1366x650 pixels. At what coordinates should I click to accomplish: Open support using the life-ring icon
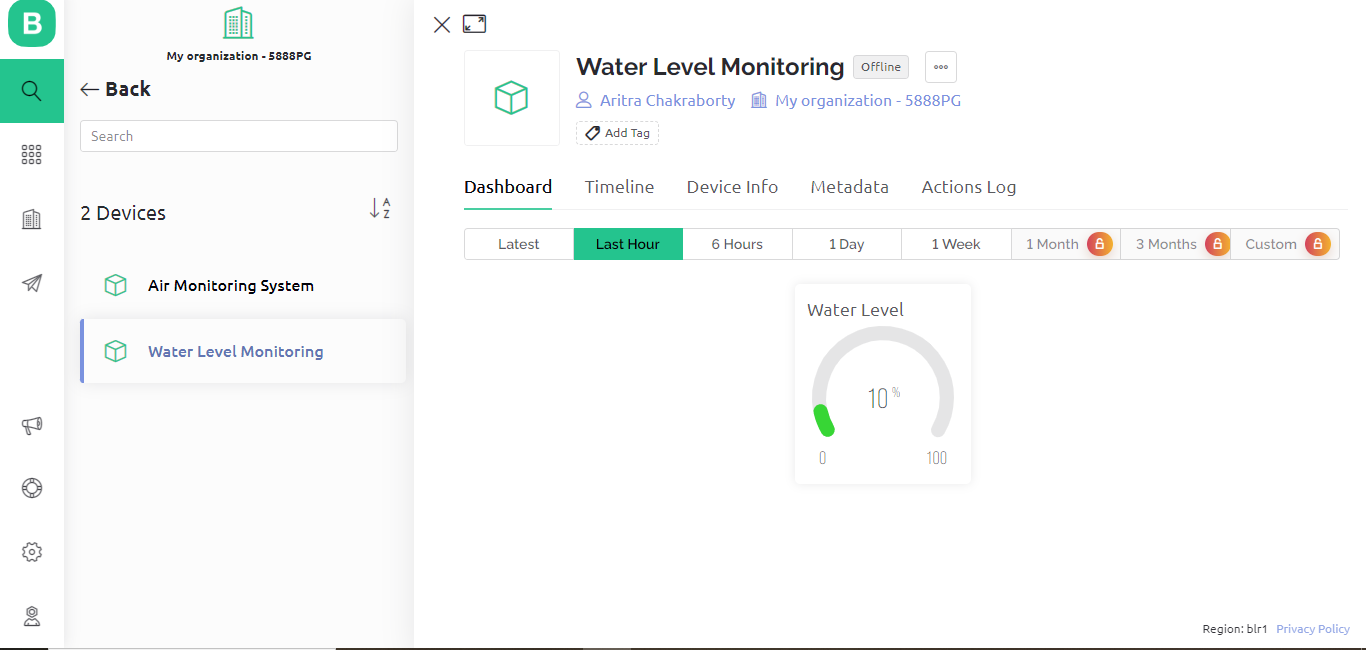point(31,488)
